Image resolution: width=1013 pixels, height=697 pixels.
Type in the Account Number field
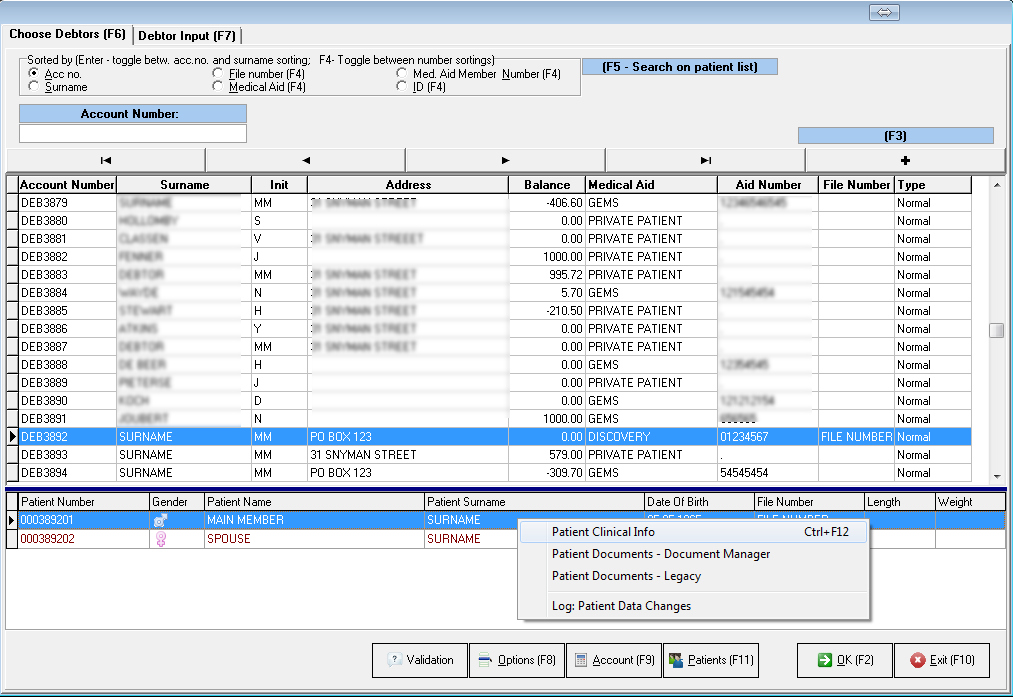point(132,134)
